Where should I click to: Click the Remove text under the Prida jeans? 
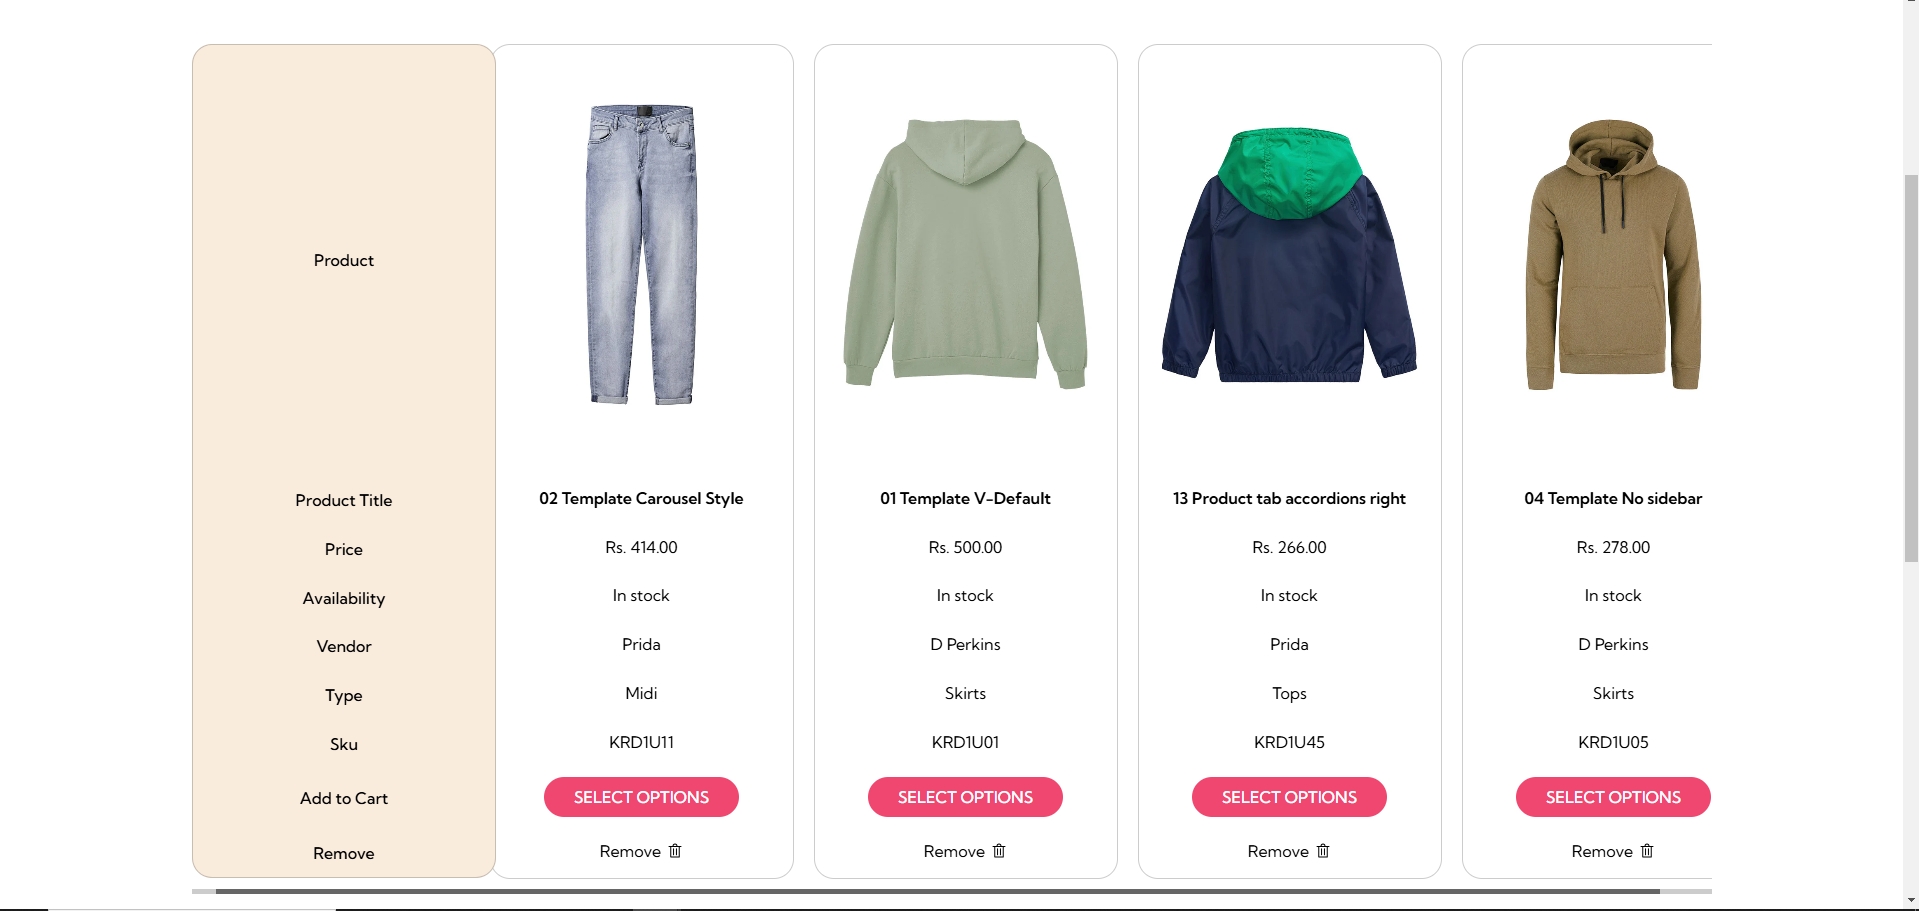coord(630,851)
